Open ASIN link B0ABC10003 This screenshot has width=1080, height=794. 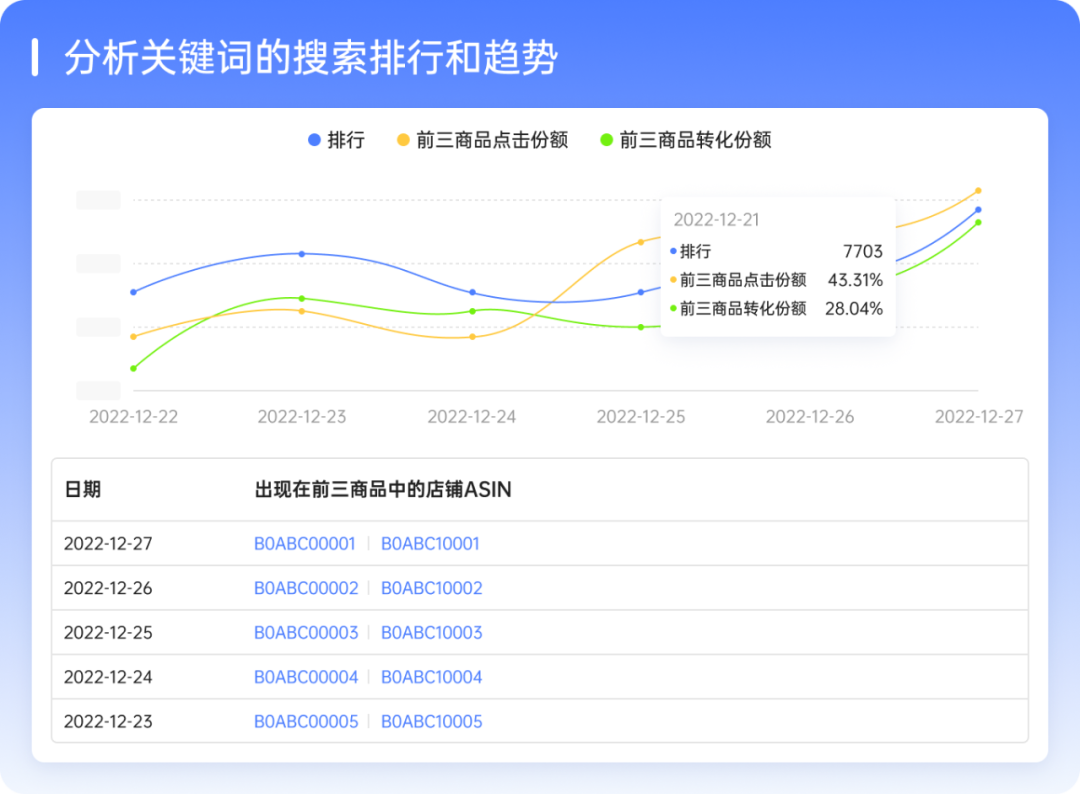[x=432, y=632]
